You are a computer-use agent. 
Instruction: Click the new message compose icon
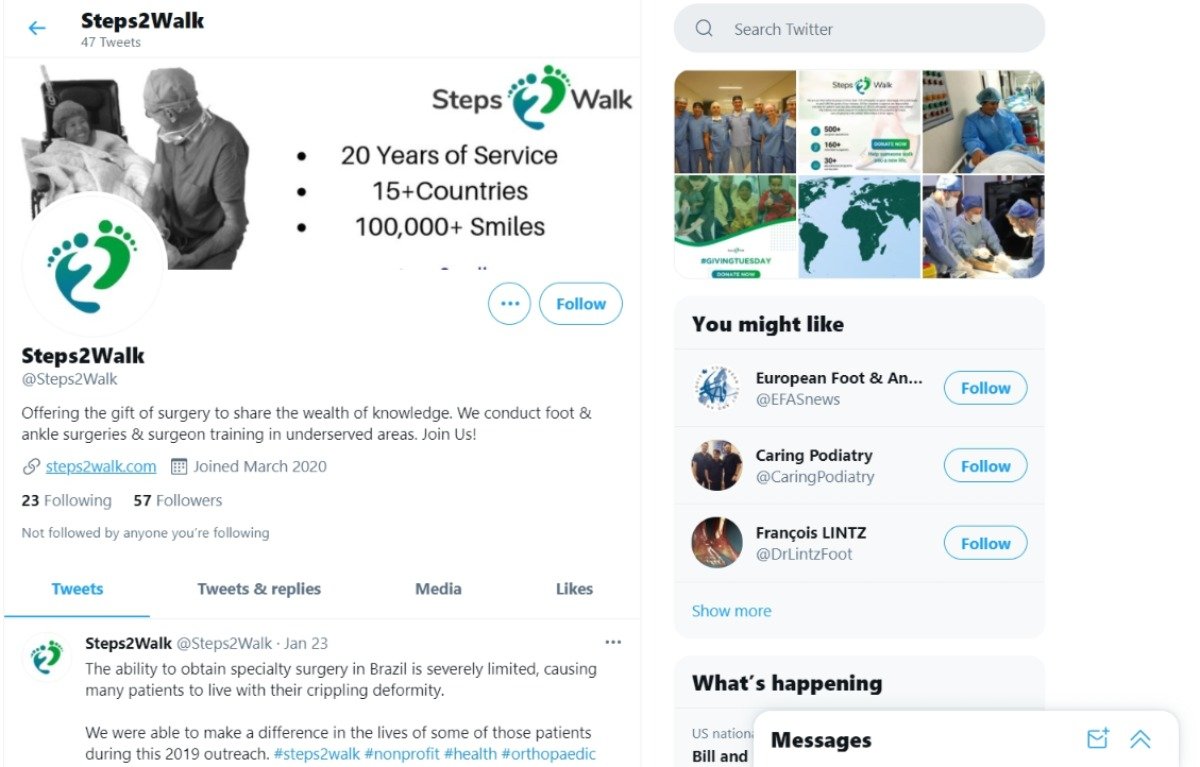tap(1097, 739)
